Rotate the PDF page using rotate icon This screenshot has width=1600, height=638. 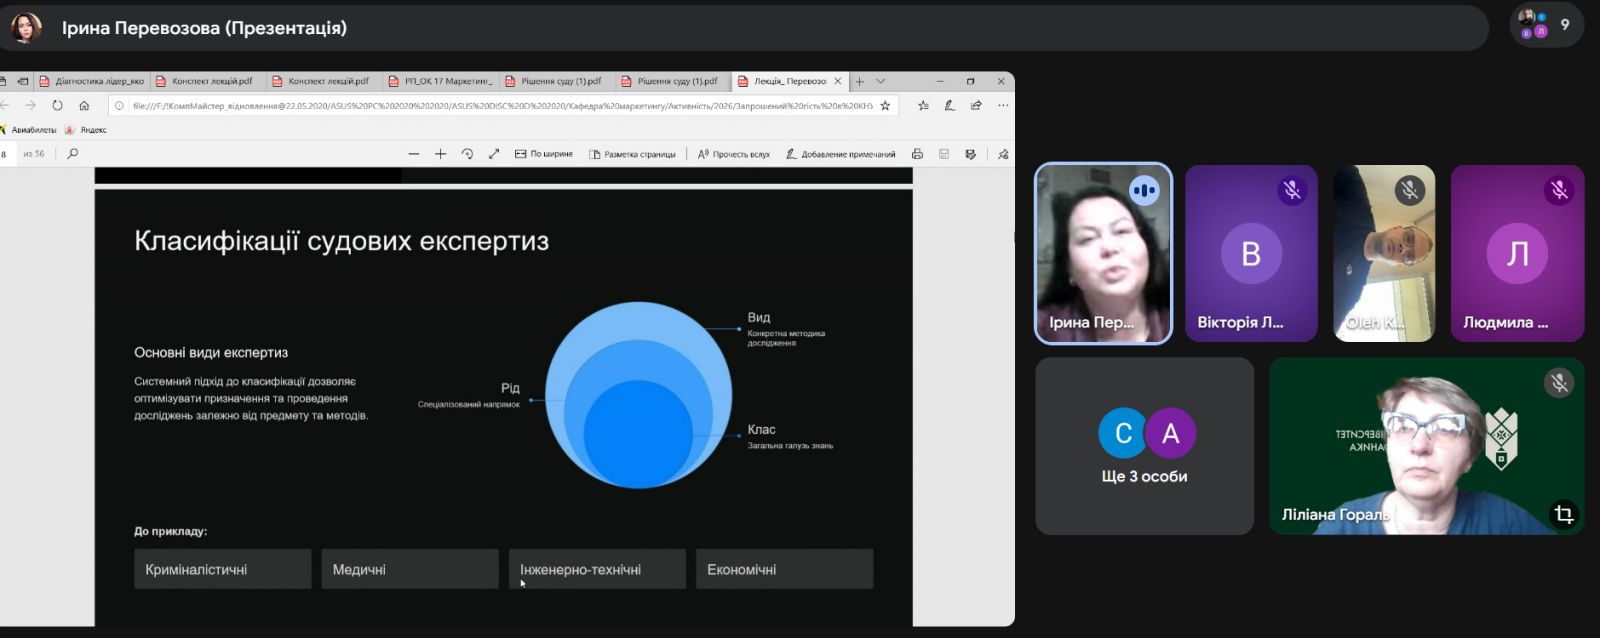coord(467,154)
